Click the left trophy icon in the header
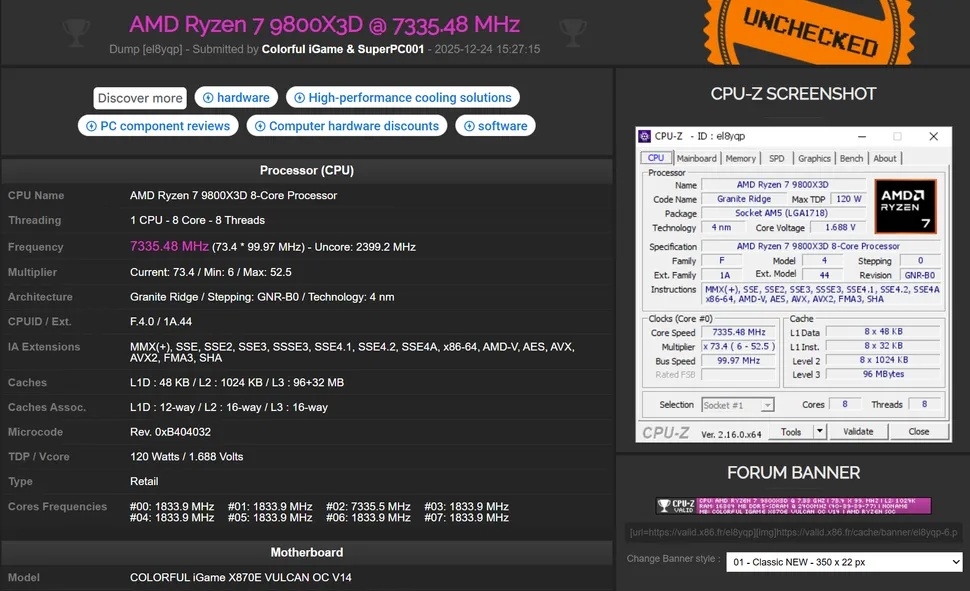Viewport: 970px width, 591px height. [76, 30]
